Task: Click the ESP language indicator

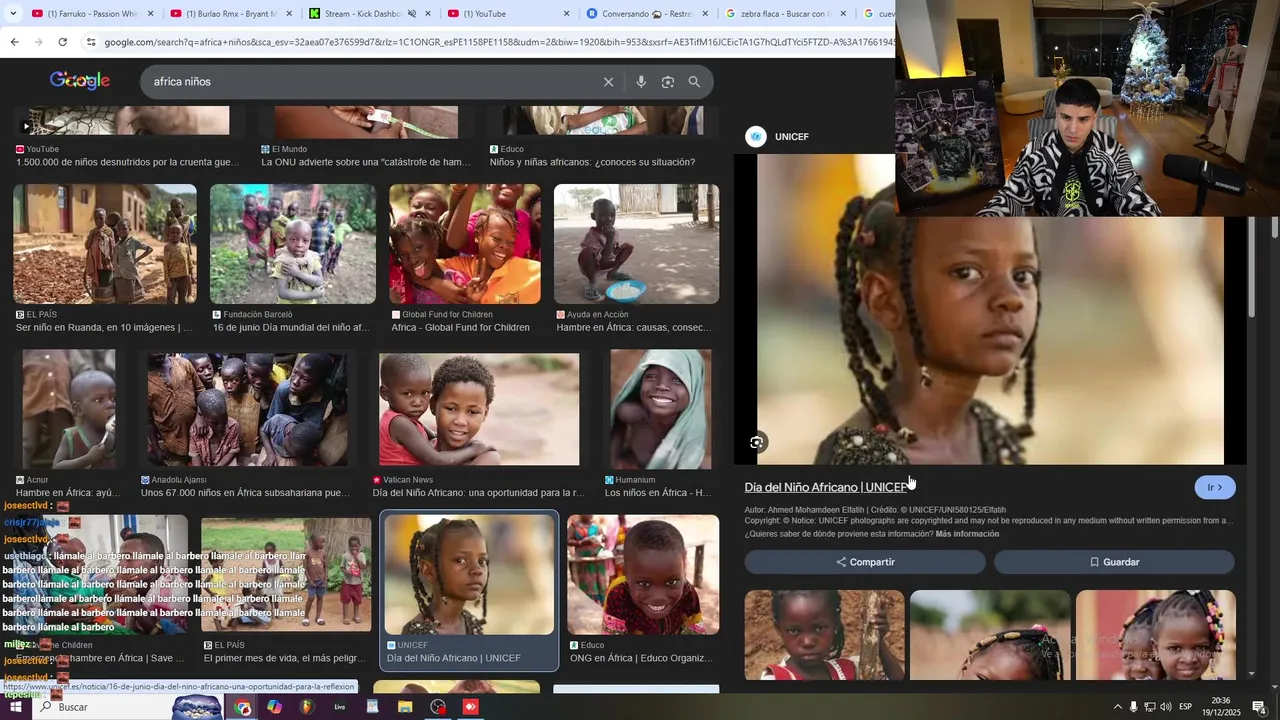Action: point(1186,707)
